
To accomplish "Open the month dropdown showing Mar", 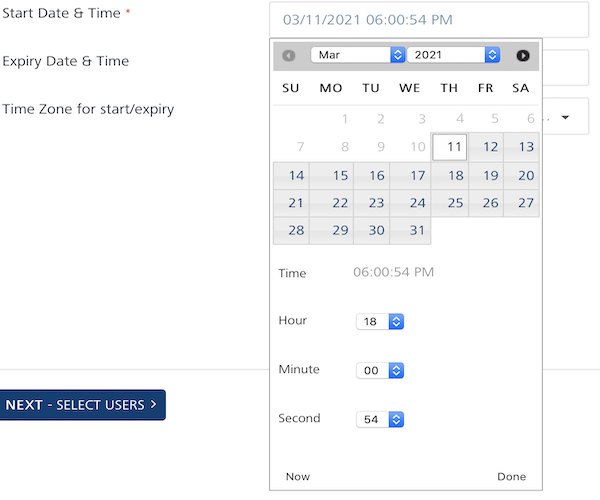I will point(357,55).
